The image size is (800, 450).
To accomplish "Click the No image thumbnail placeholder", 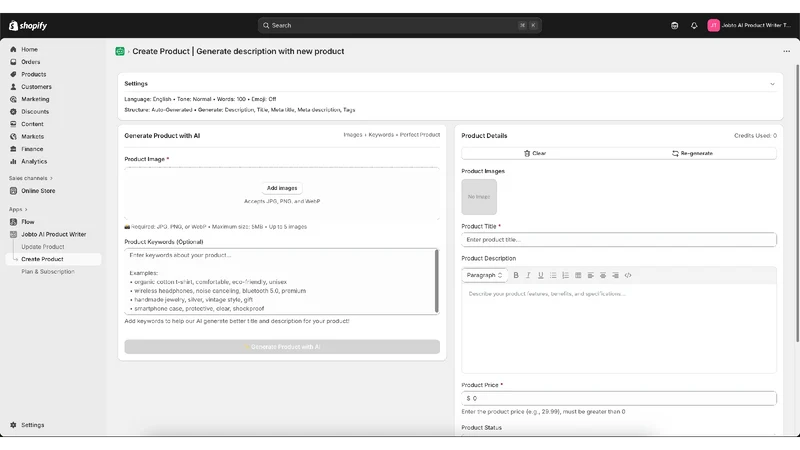I will [479, 197].
